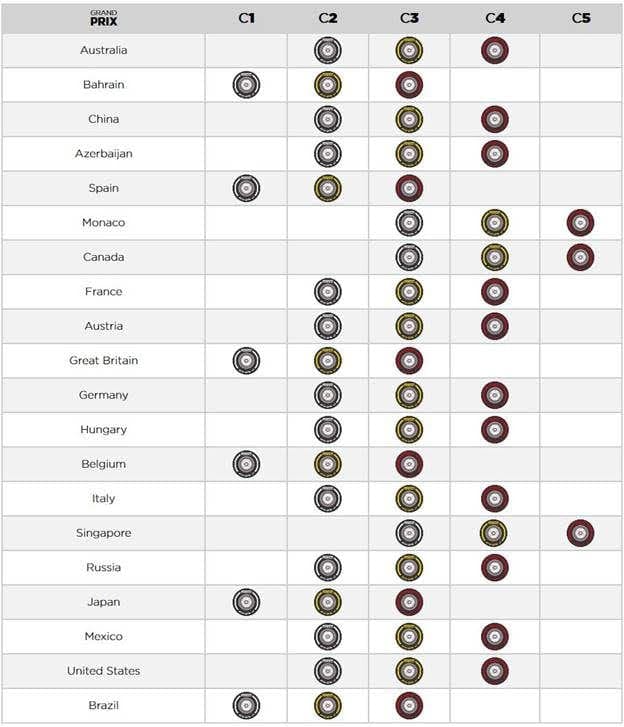Screen dimensions: 624x727
Task: Select the red C3 tyre for Japan
Action: (409, 602)
